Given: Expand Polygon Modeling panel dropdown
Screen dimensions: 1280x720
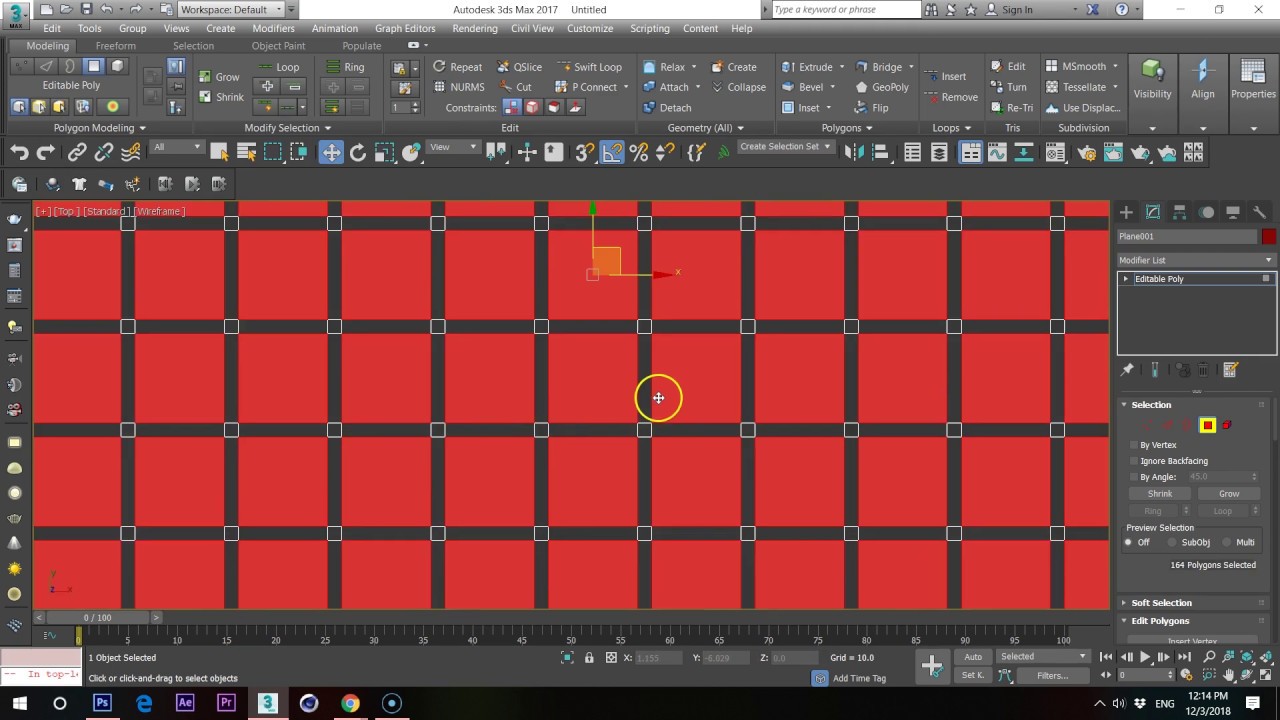Looking at the screenshot, I should coord(100,128).
